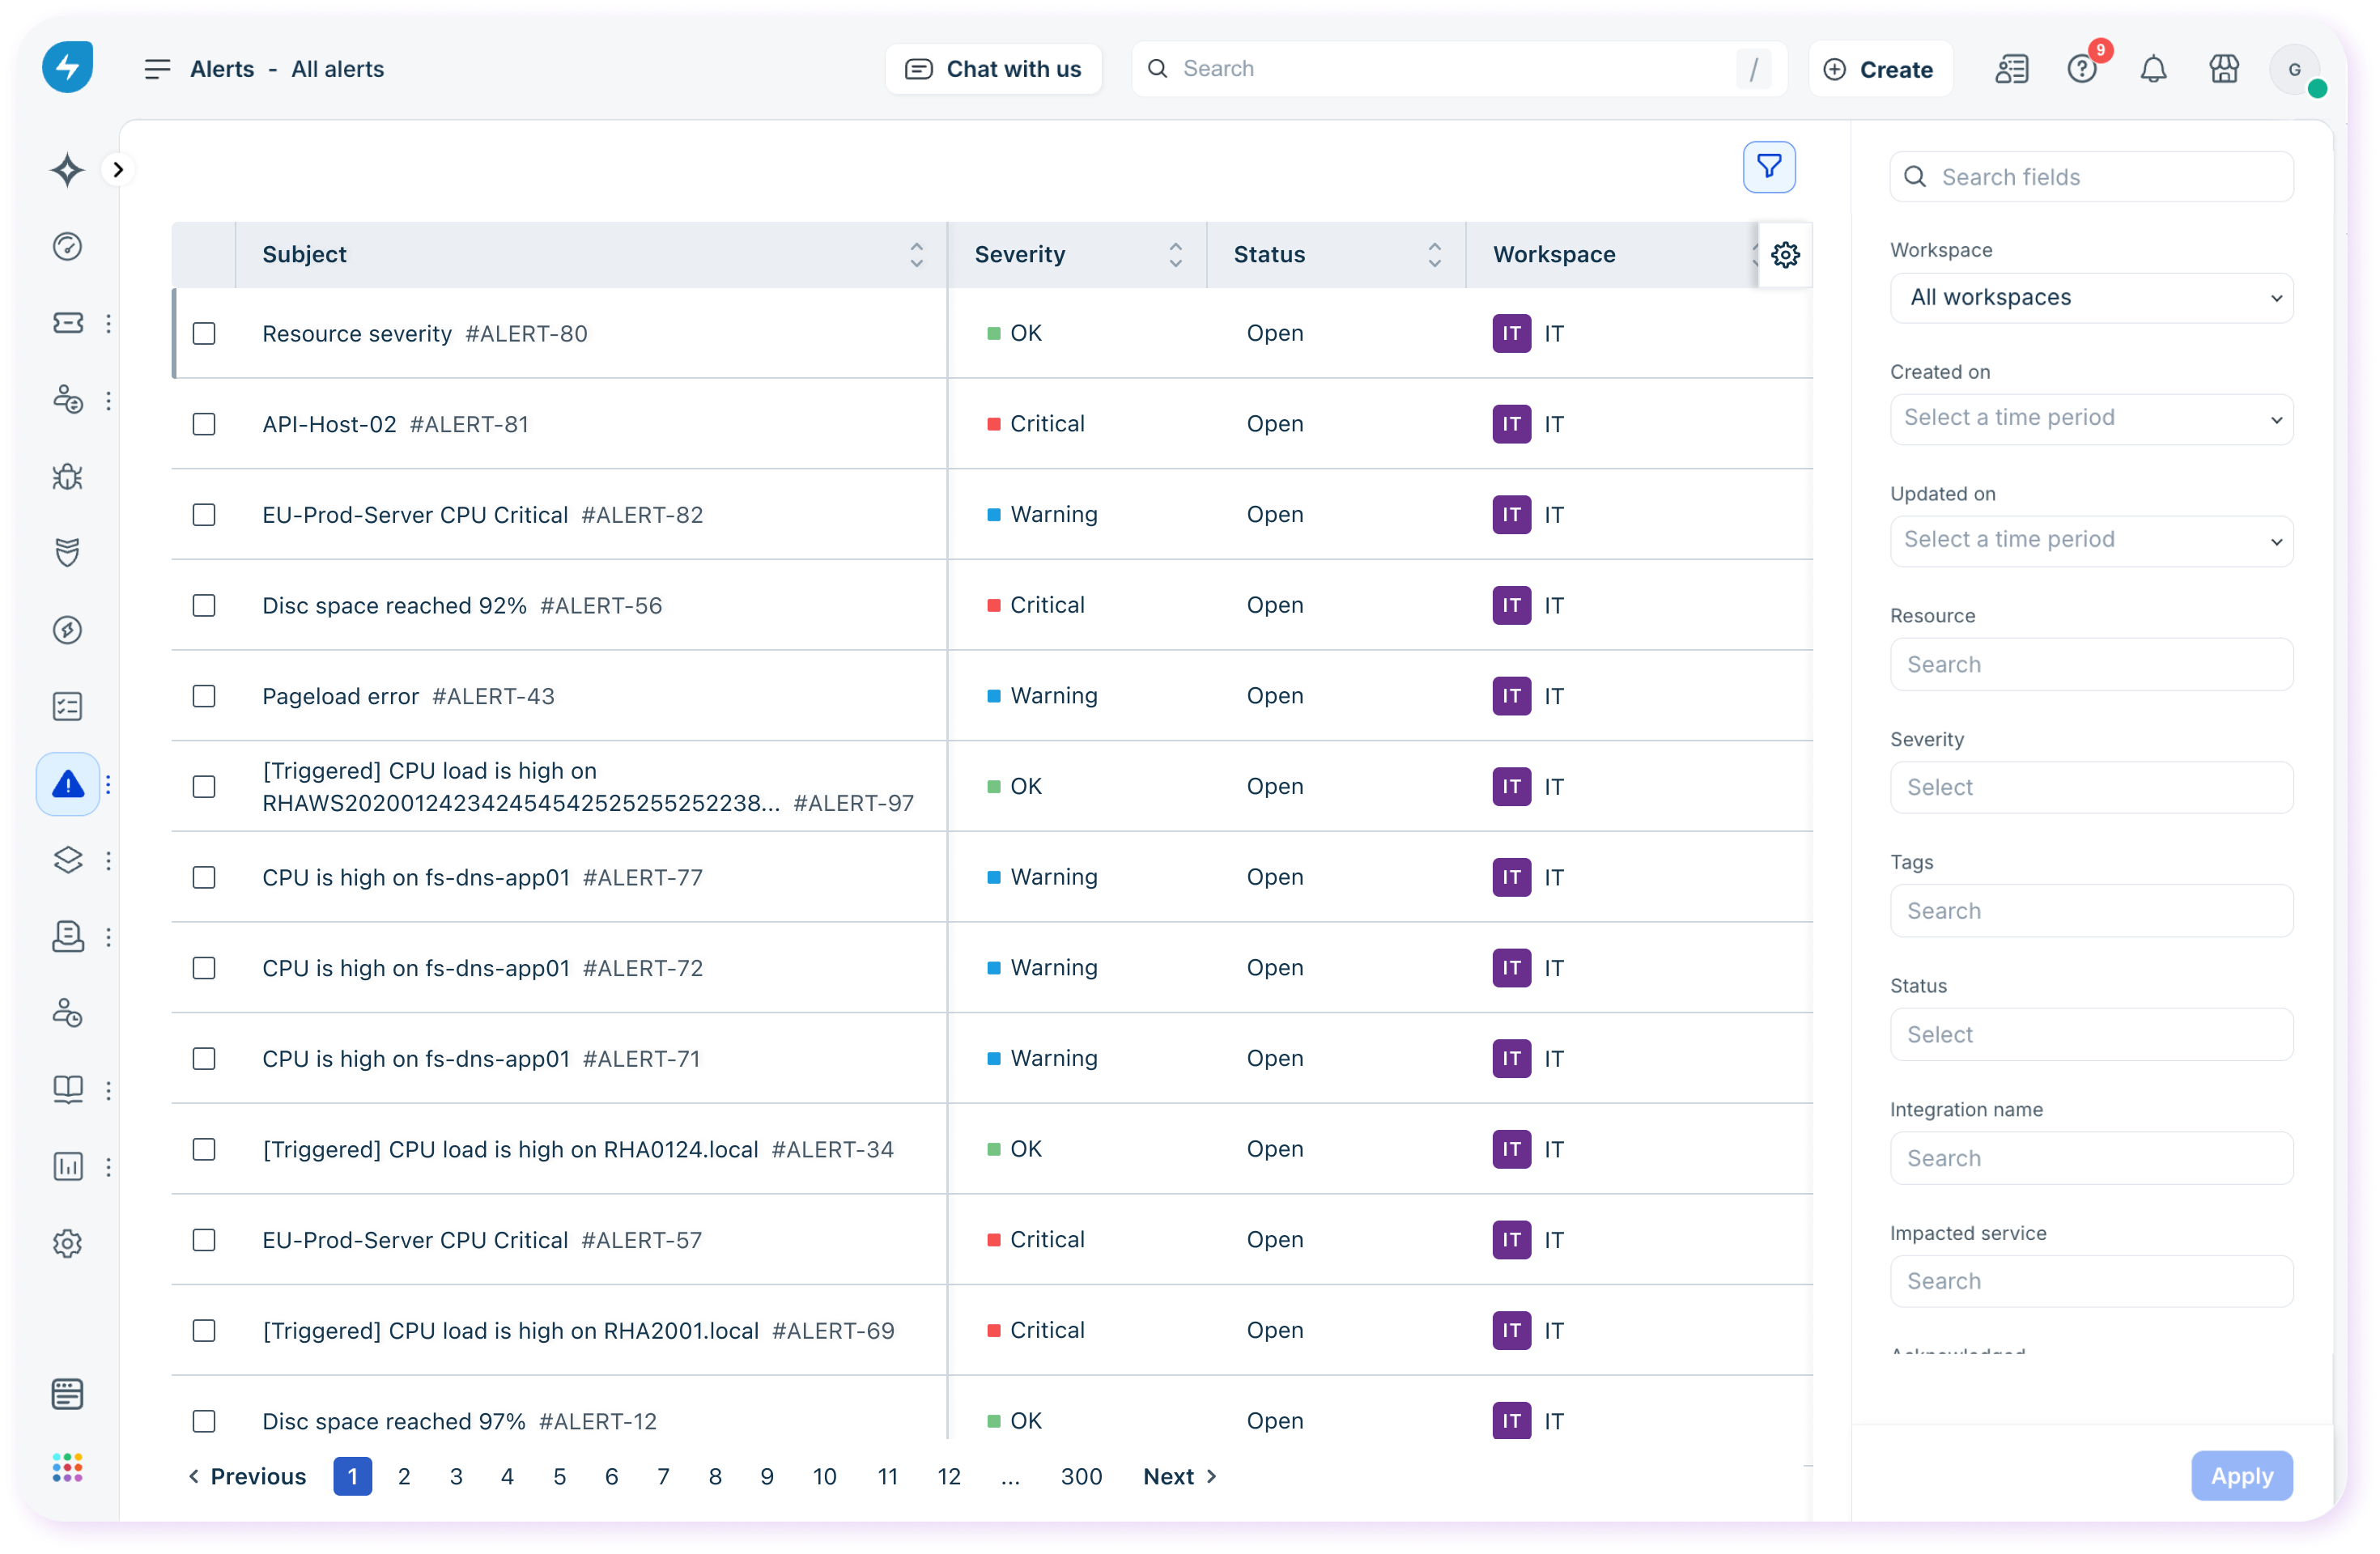
Task: Expand the Created on time period dropdown
Action: (2091, 418)
